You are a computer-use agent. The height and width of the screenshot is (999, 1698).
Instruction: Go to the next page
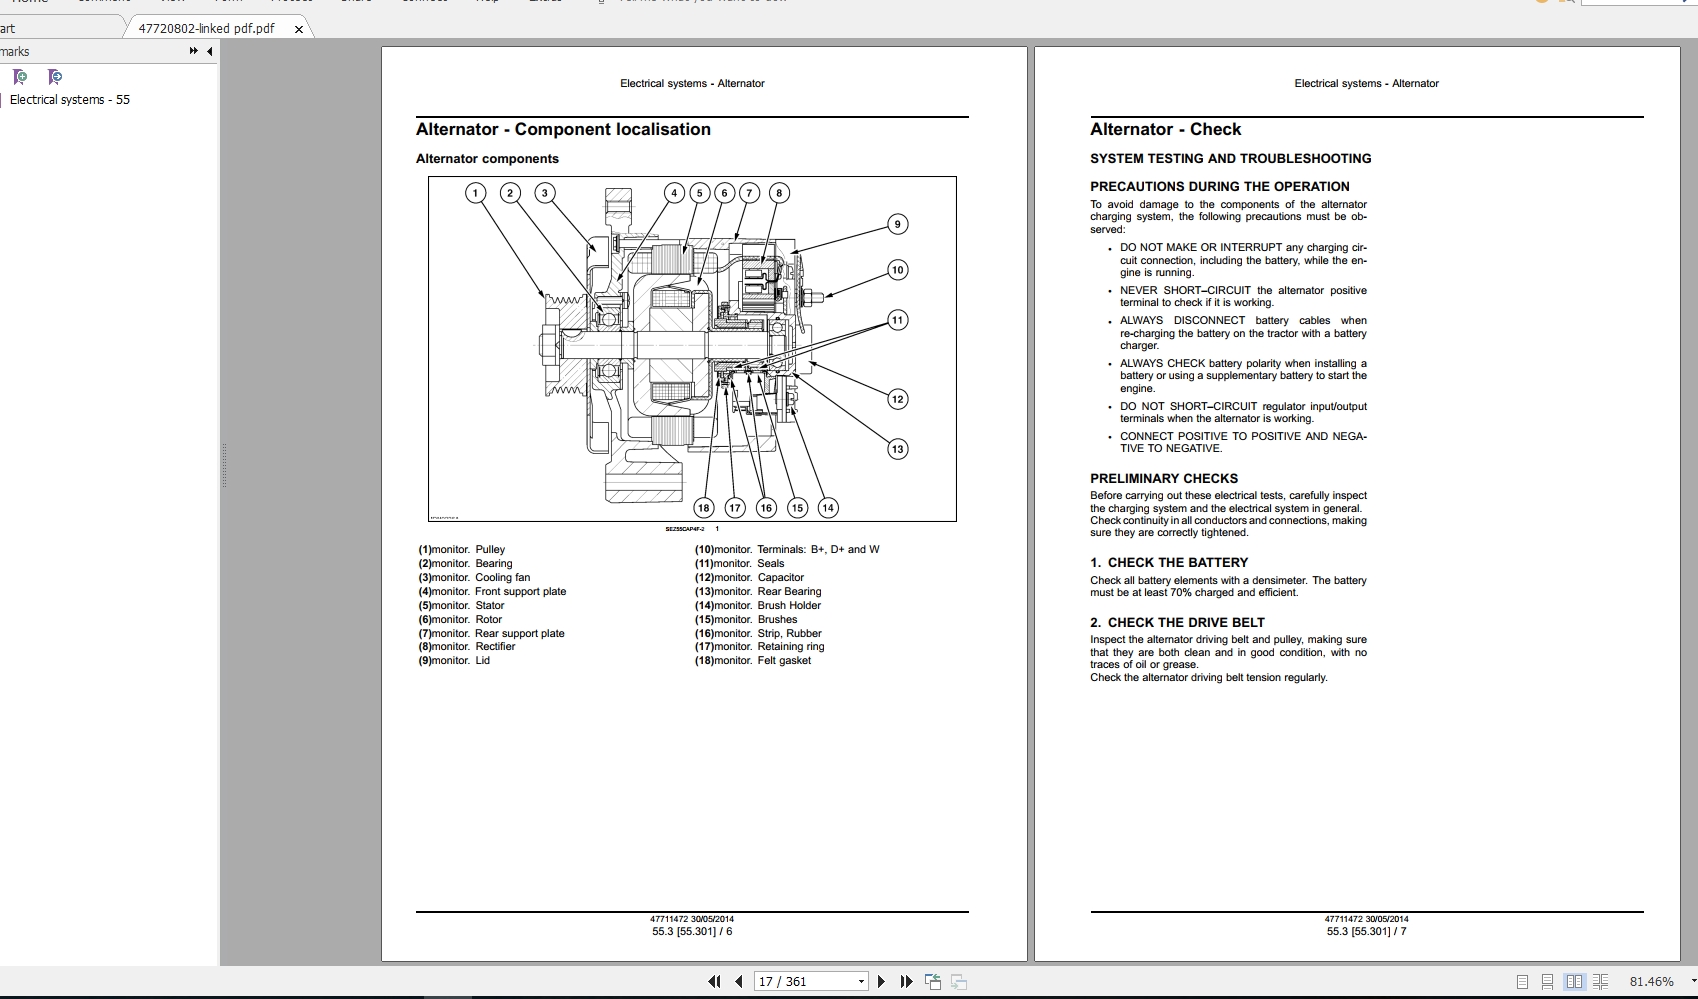pos(881,981)
